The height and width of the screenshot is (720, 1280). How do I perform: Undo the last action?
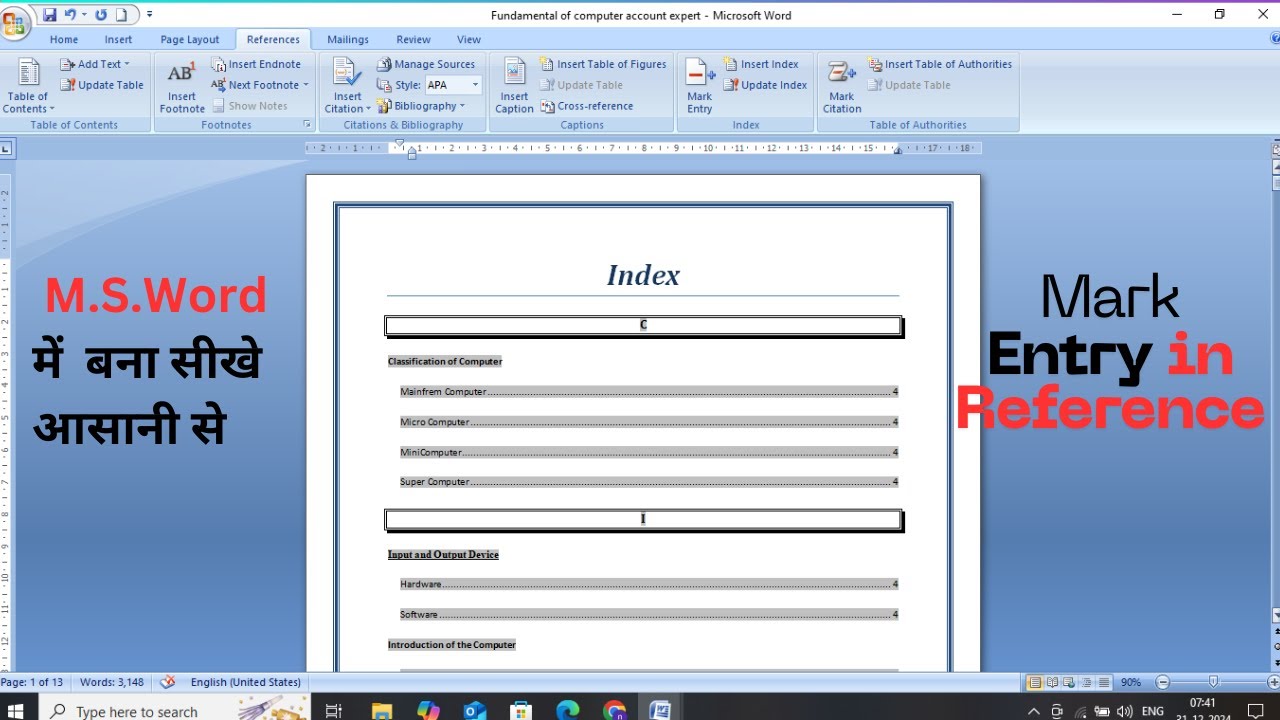[x=70, y=15]
